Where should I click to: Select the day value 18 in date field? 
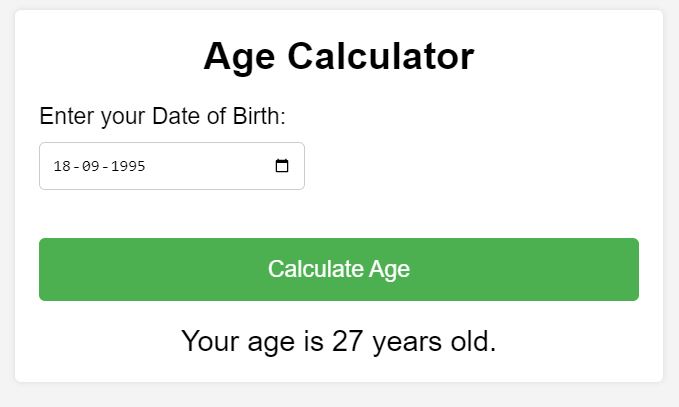(x=62, y=167)
